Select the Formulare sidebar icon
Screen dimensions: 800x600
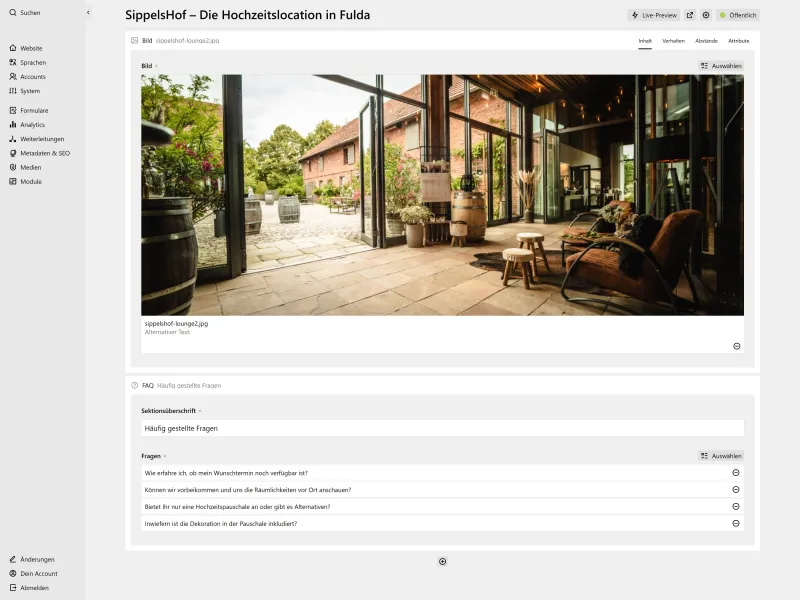pyautogui.click(x=34, y=110)
